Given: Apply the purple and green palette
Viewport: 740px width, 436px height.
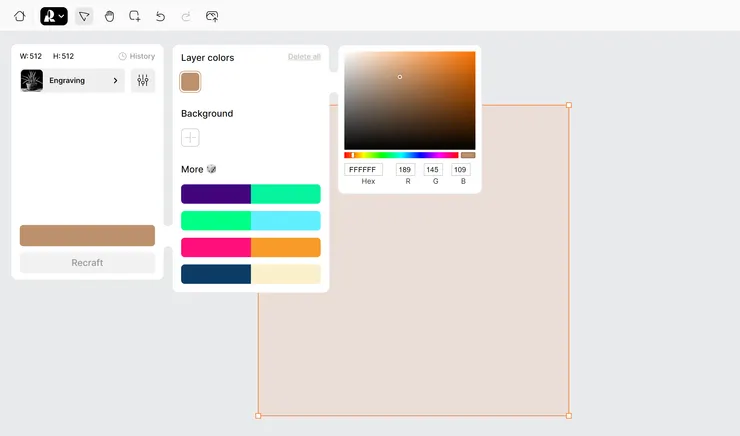Looking at the screenshot, I should click(251, 194).
